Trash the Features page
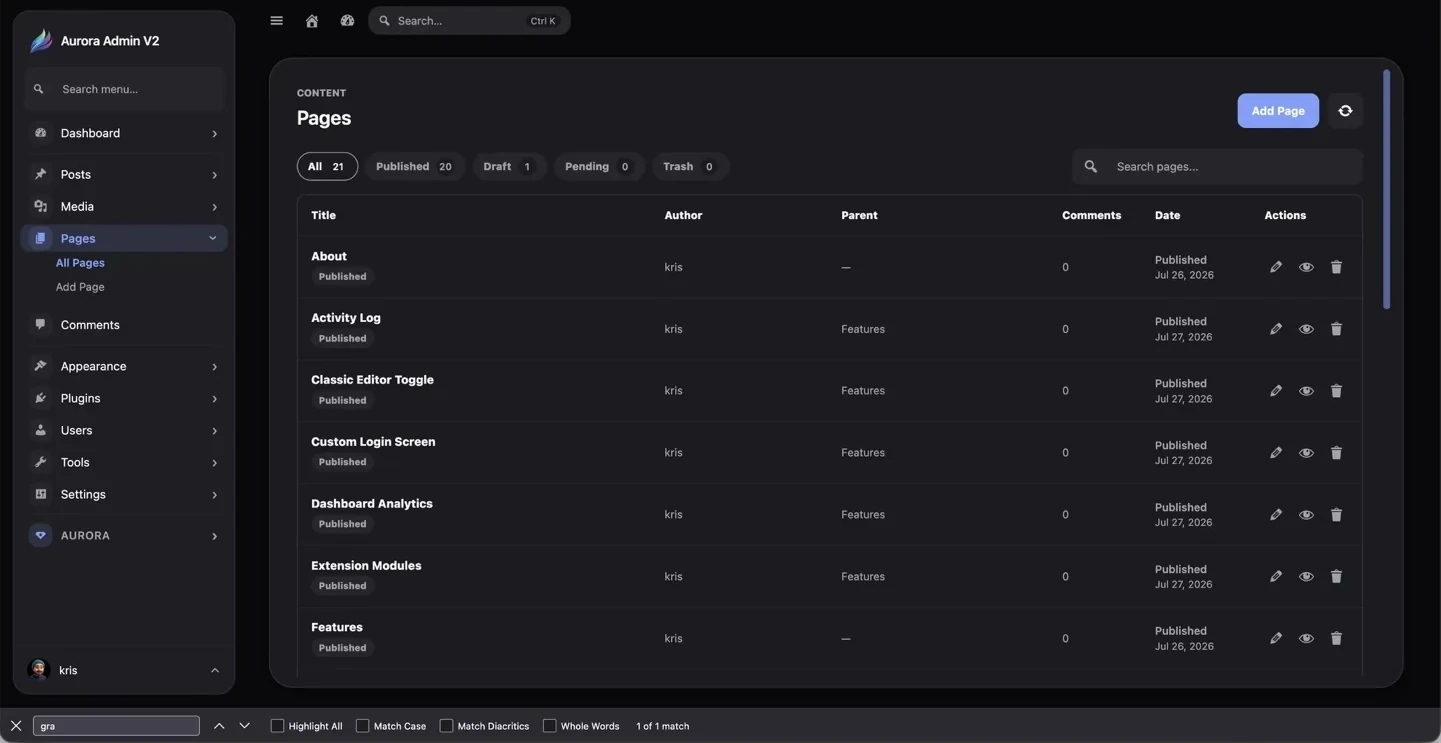Image resolution: width=1441 pixels, height=743 pixels. click(x=1336, y=639)
